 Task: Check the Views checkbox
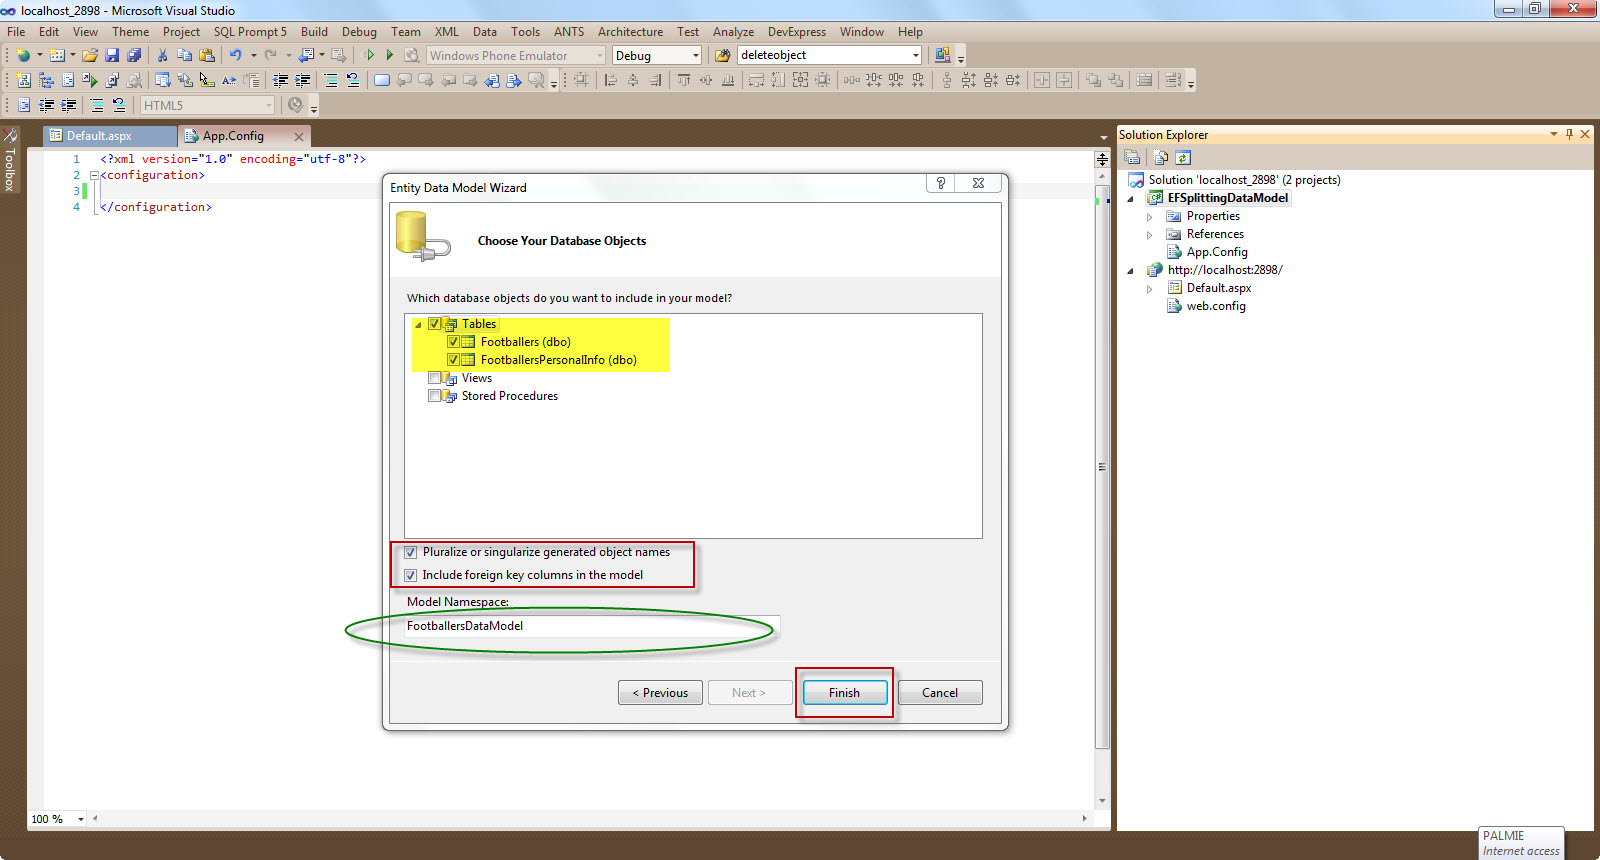[x=434, y=378]
